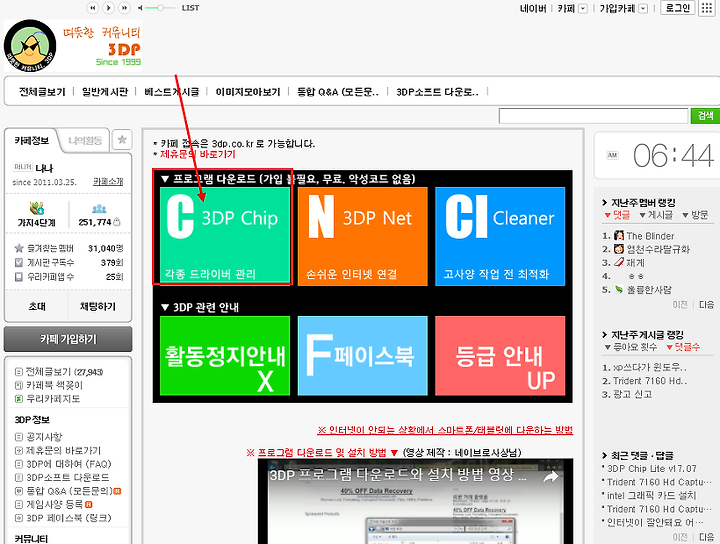Open the 일반게시판 menu item

[105, 92]
